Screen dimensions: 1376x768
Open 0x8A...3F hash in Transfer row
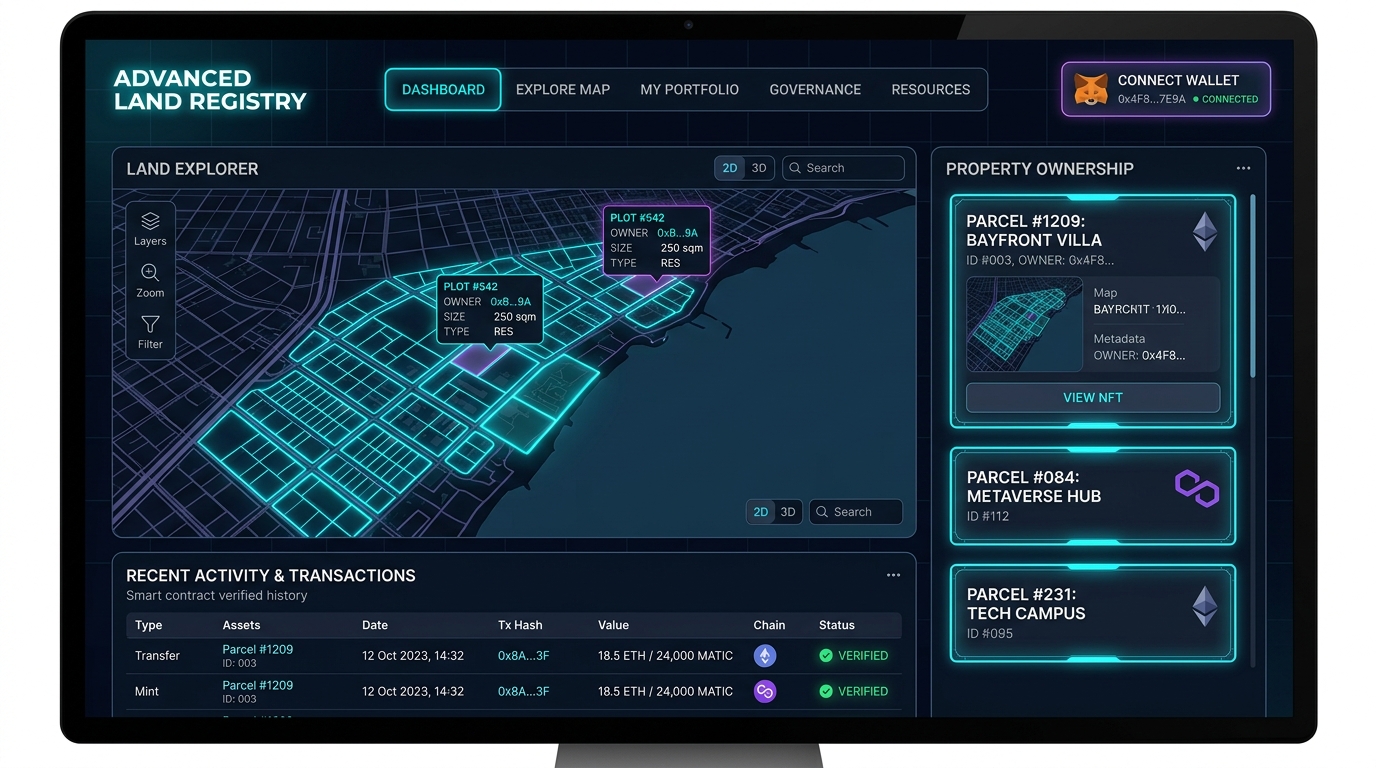524,656
